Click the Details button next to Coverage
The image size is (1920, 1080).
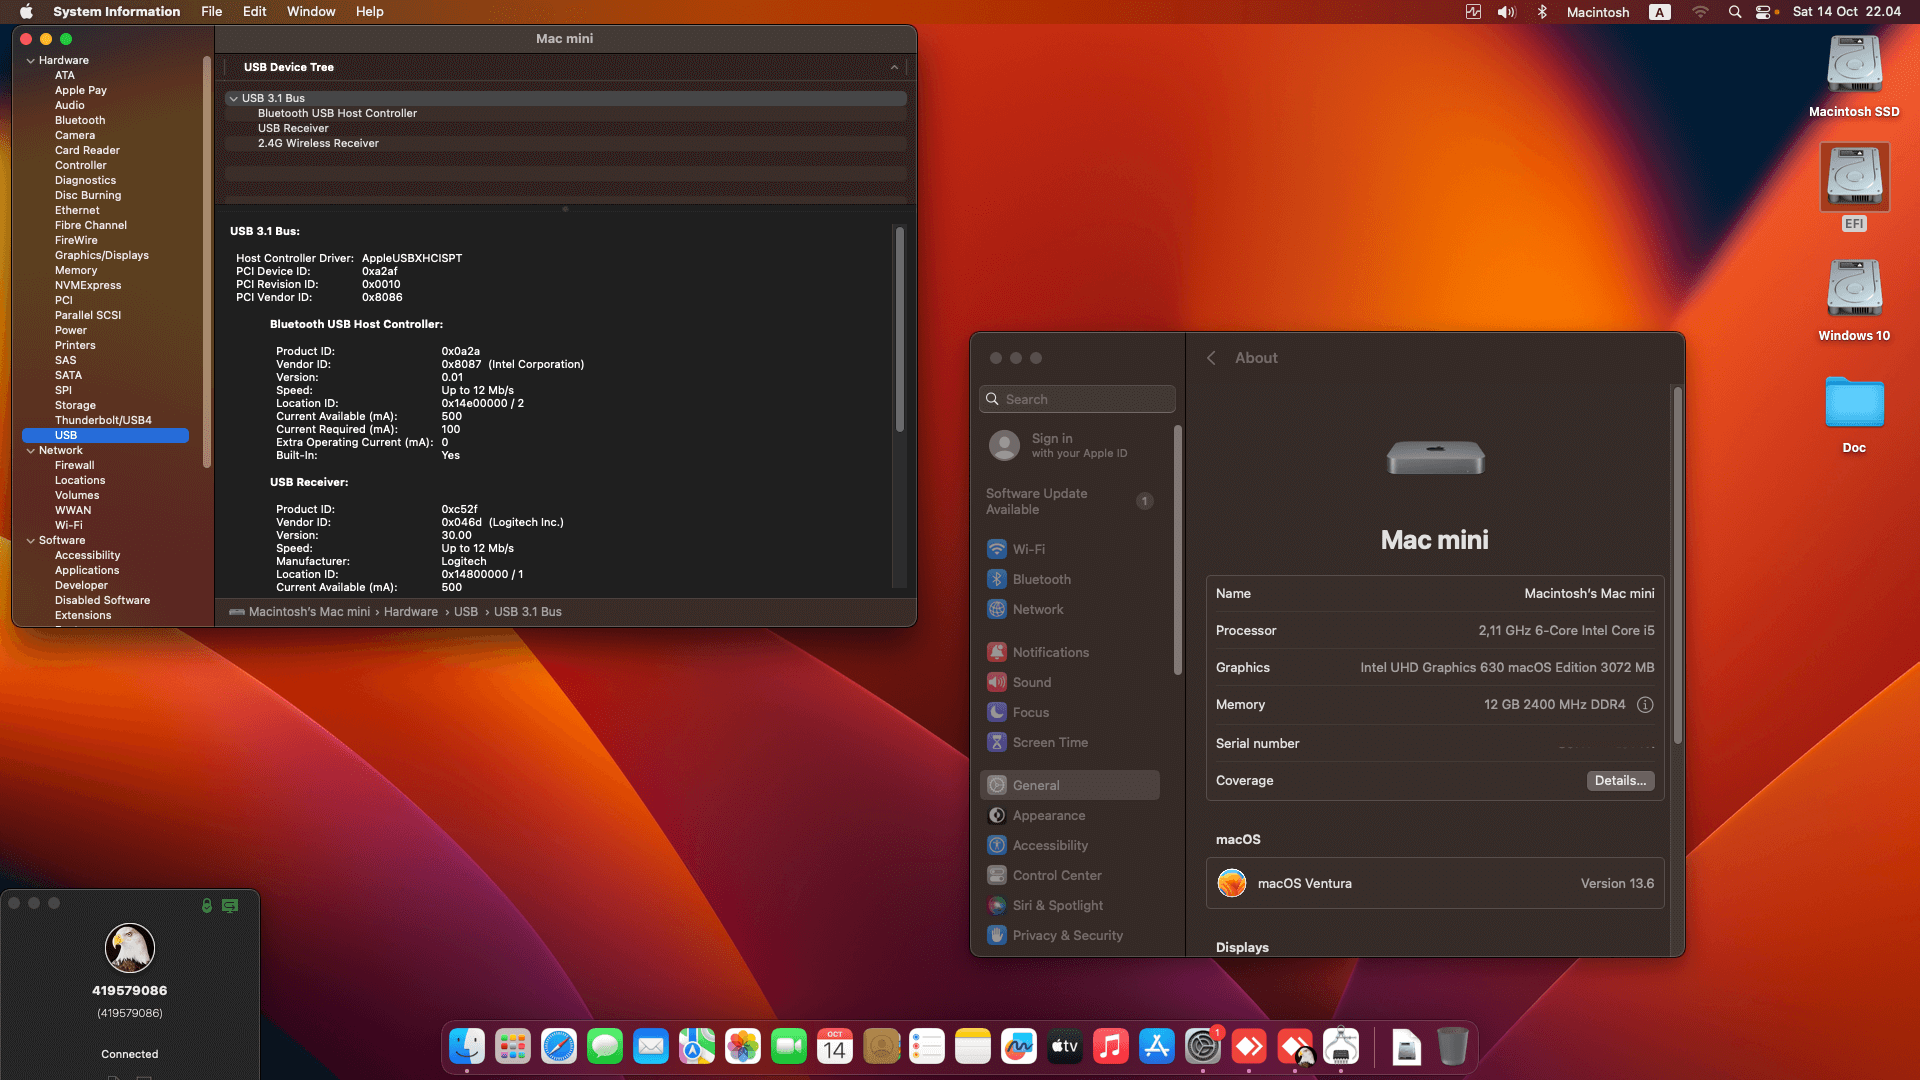click(1620, 781)
